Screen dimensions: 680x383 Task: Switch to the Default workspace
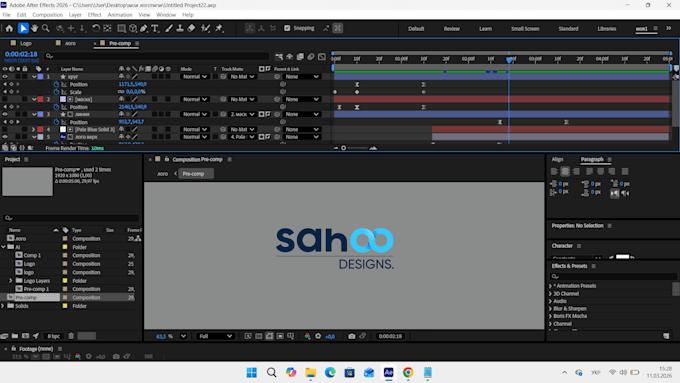pyautogui.click(x=416, y=29)
